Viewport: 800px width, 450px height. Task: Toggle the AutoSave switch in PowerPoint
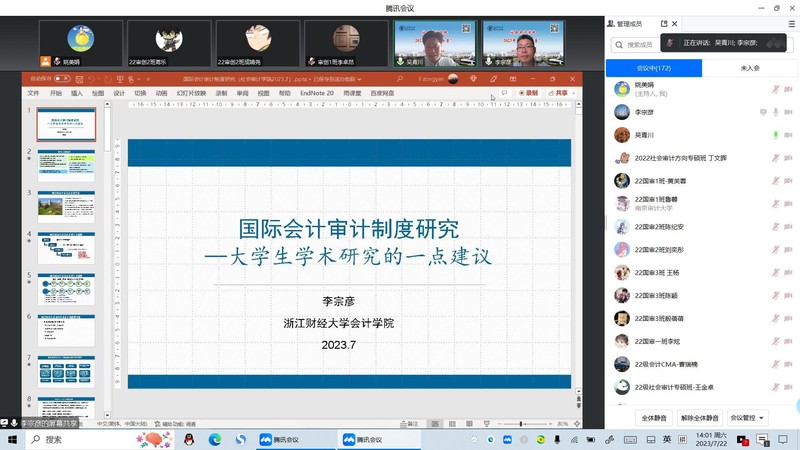click(60, 77)
